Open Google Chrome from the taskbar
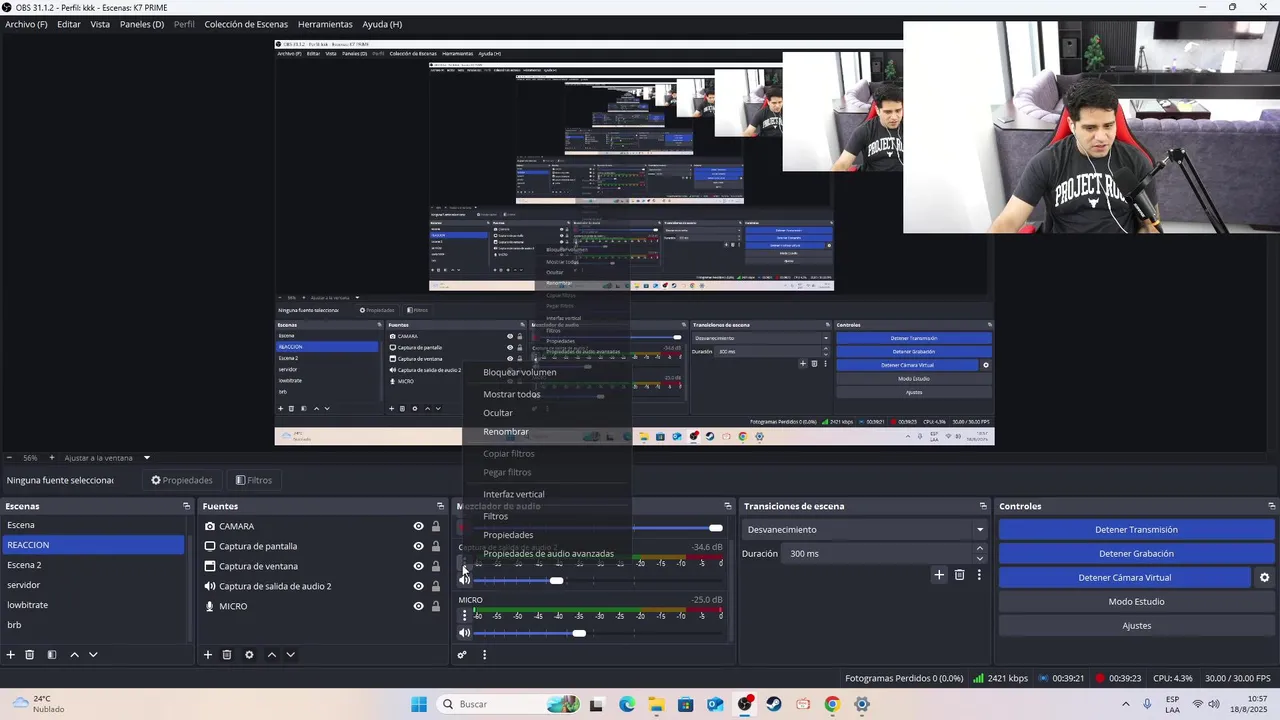Viewport: 1280px width, 720px height. (832, 704)
